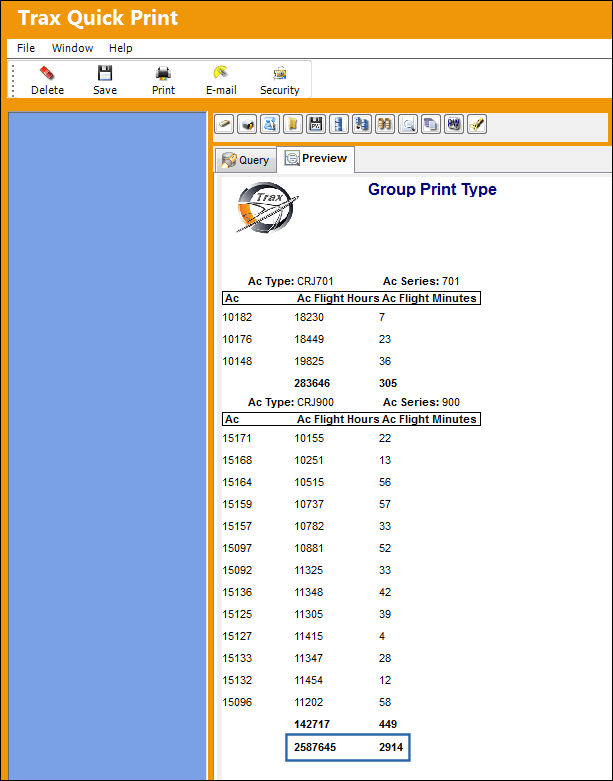Screen dimensions: 613x781
Task: Click CRJ701 subtotal minutes 305
Action: [388, 383]
